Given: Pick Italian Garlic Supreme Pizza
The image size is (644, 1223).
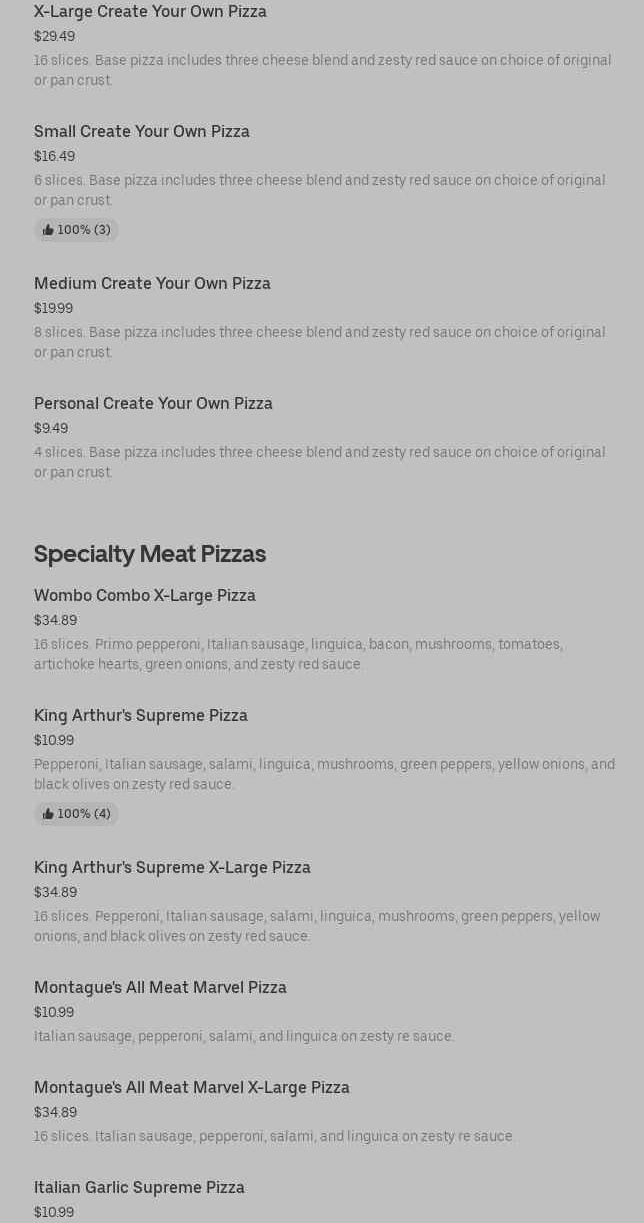Looking at the screenshot, I should (x=139, y=1187).
